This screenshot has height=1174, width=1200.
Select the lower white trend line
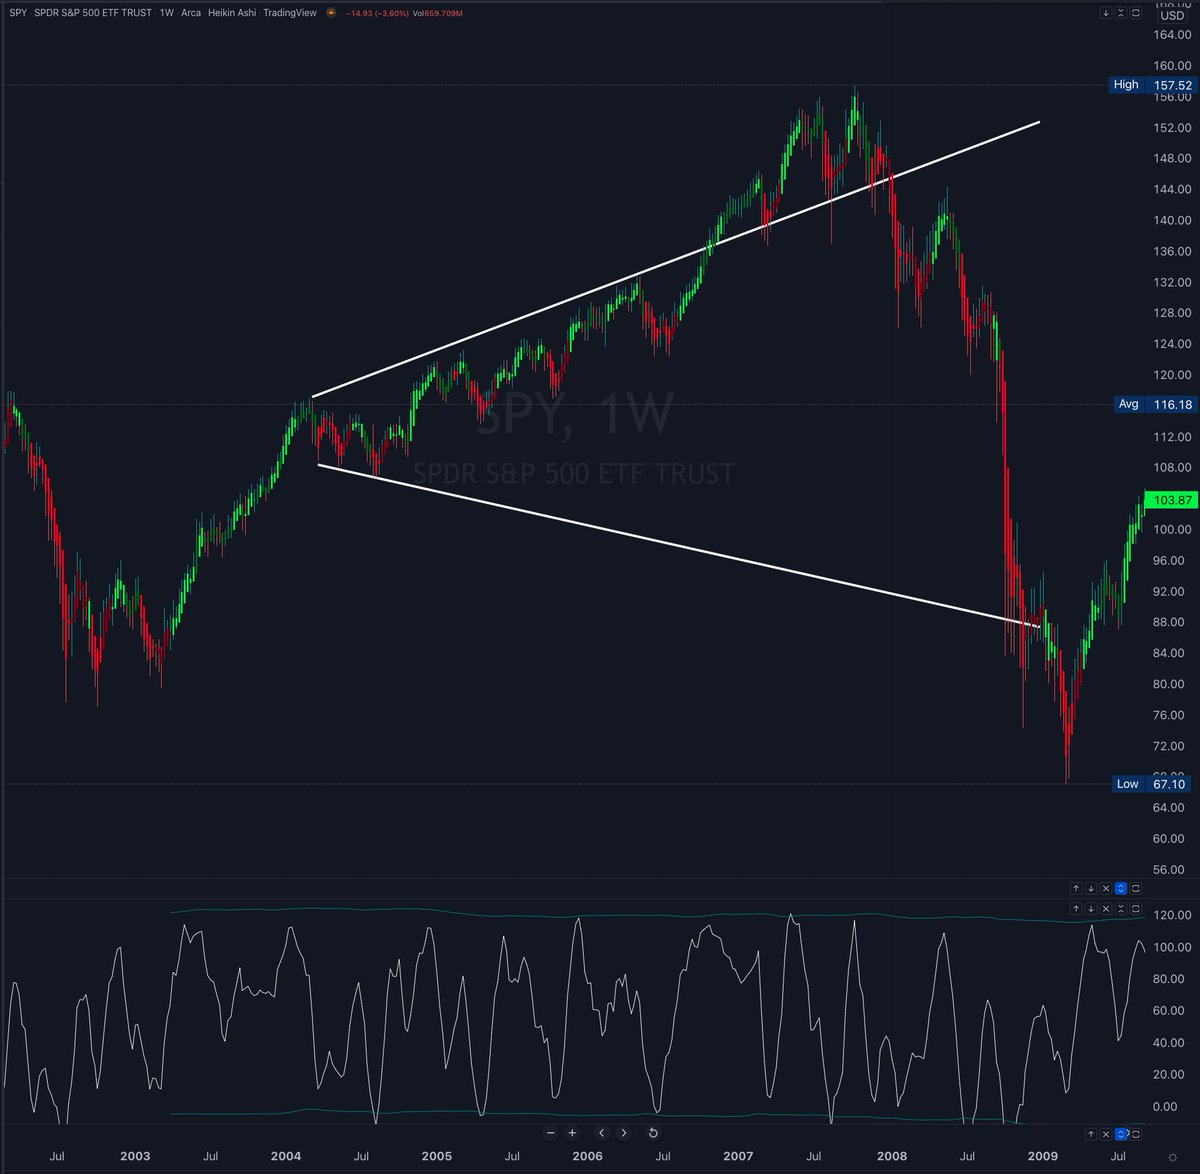tap(678, 546)
